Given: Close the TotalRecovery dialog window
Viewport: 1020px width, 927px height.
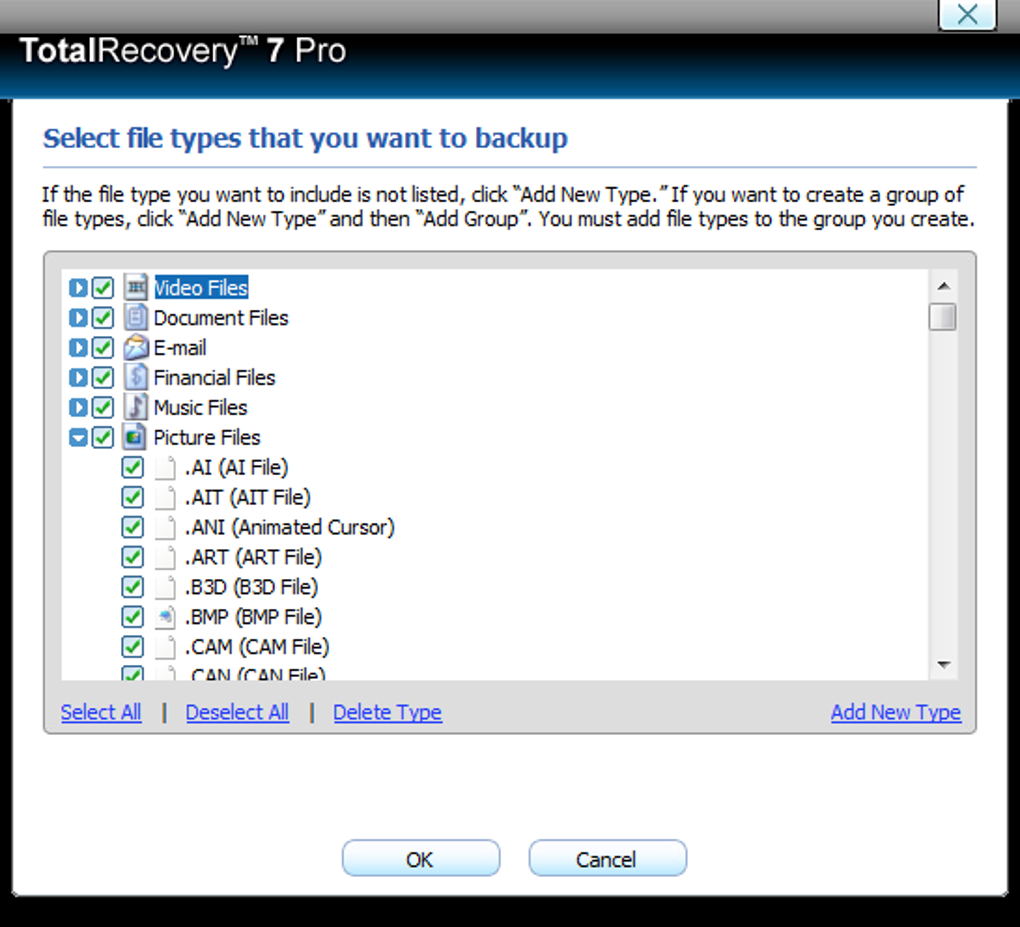Looking at the screenshot, I should (x=967, y=14).
